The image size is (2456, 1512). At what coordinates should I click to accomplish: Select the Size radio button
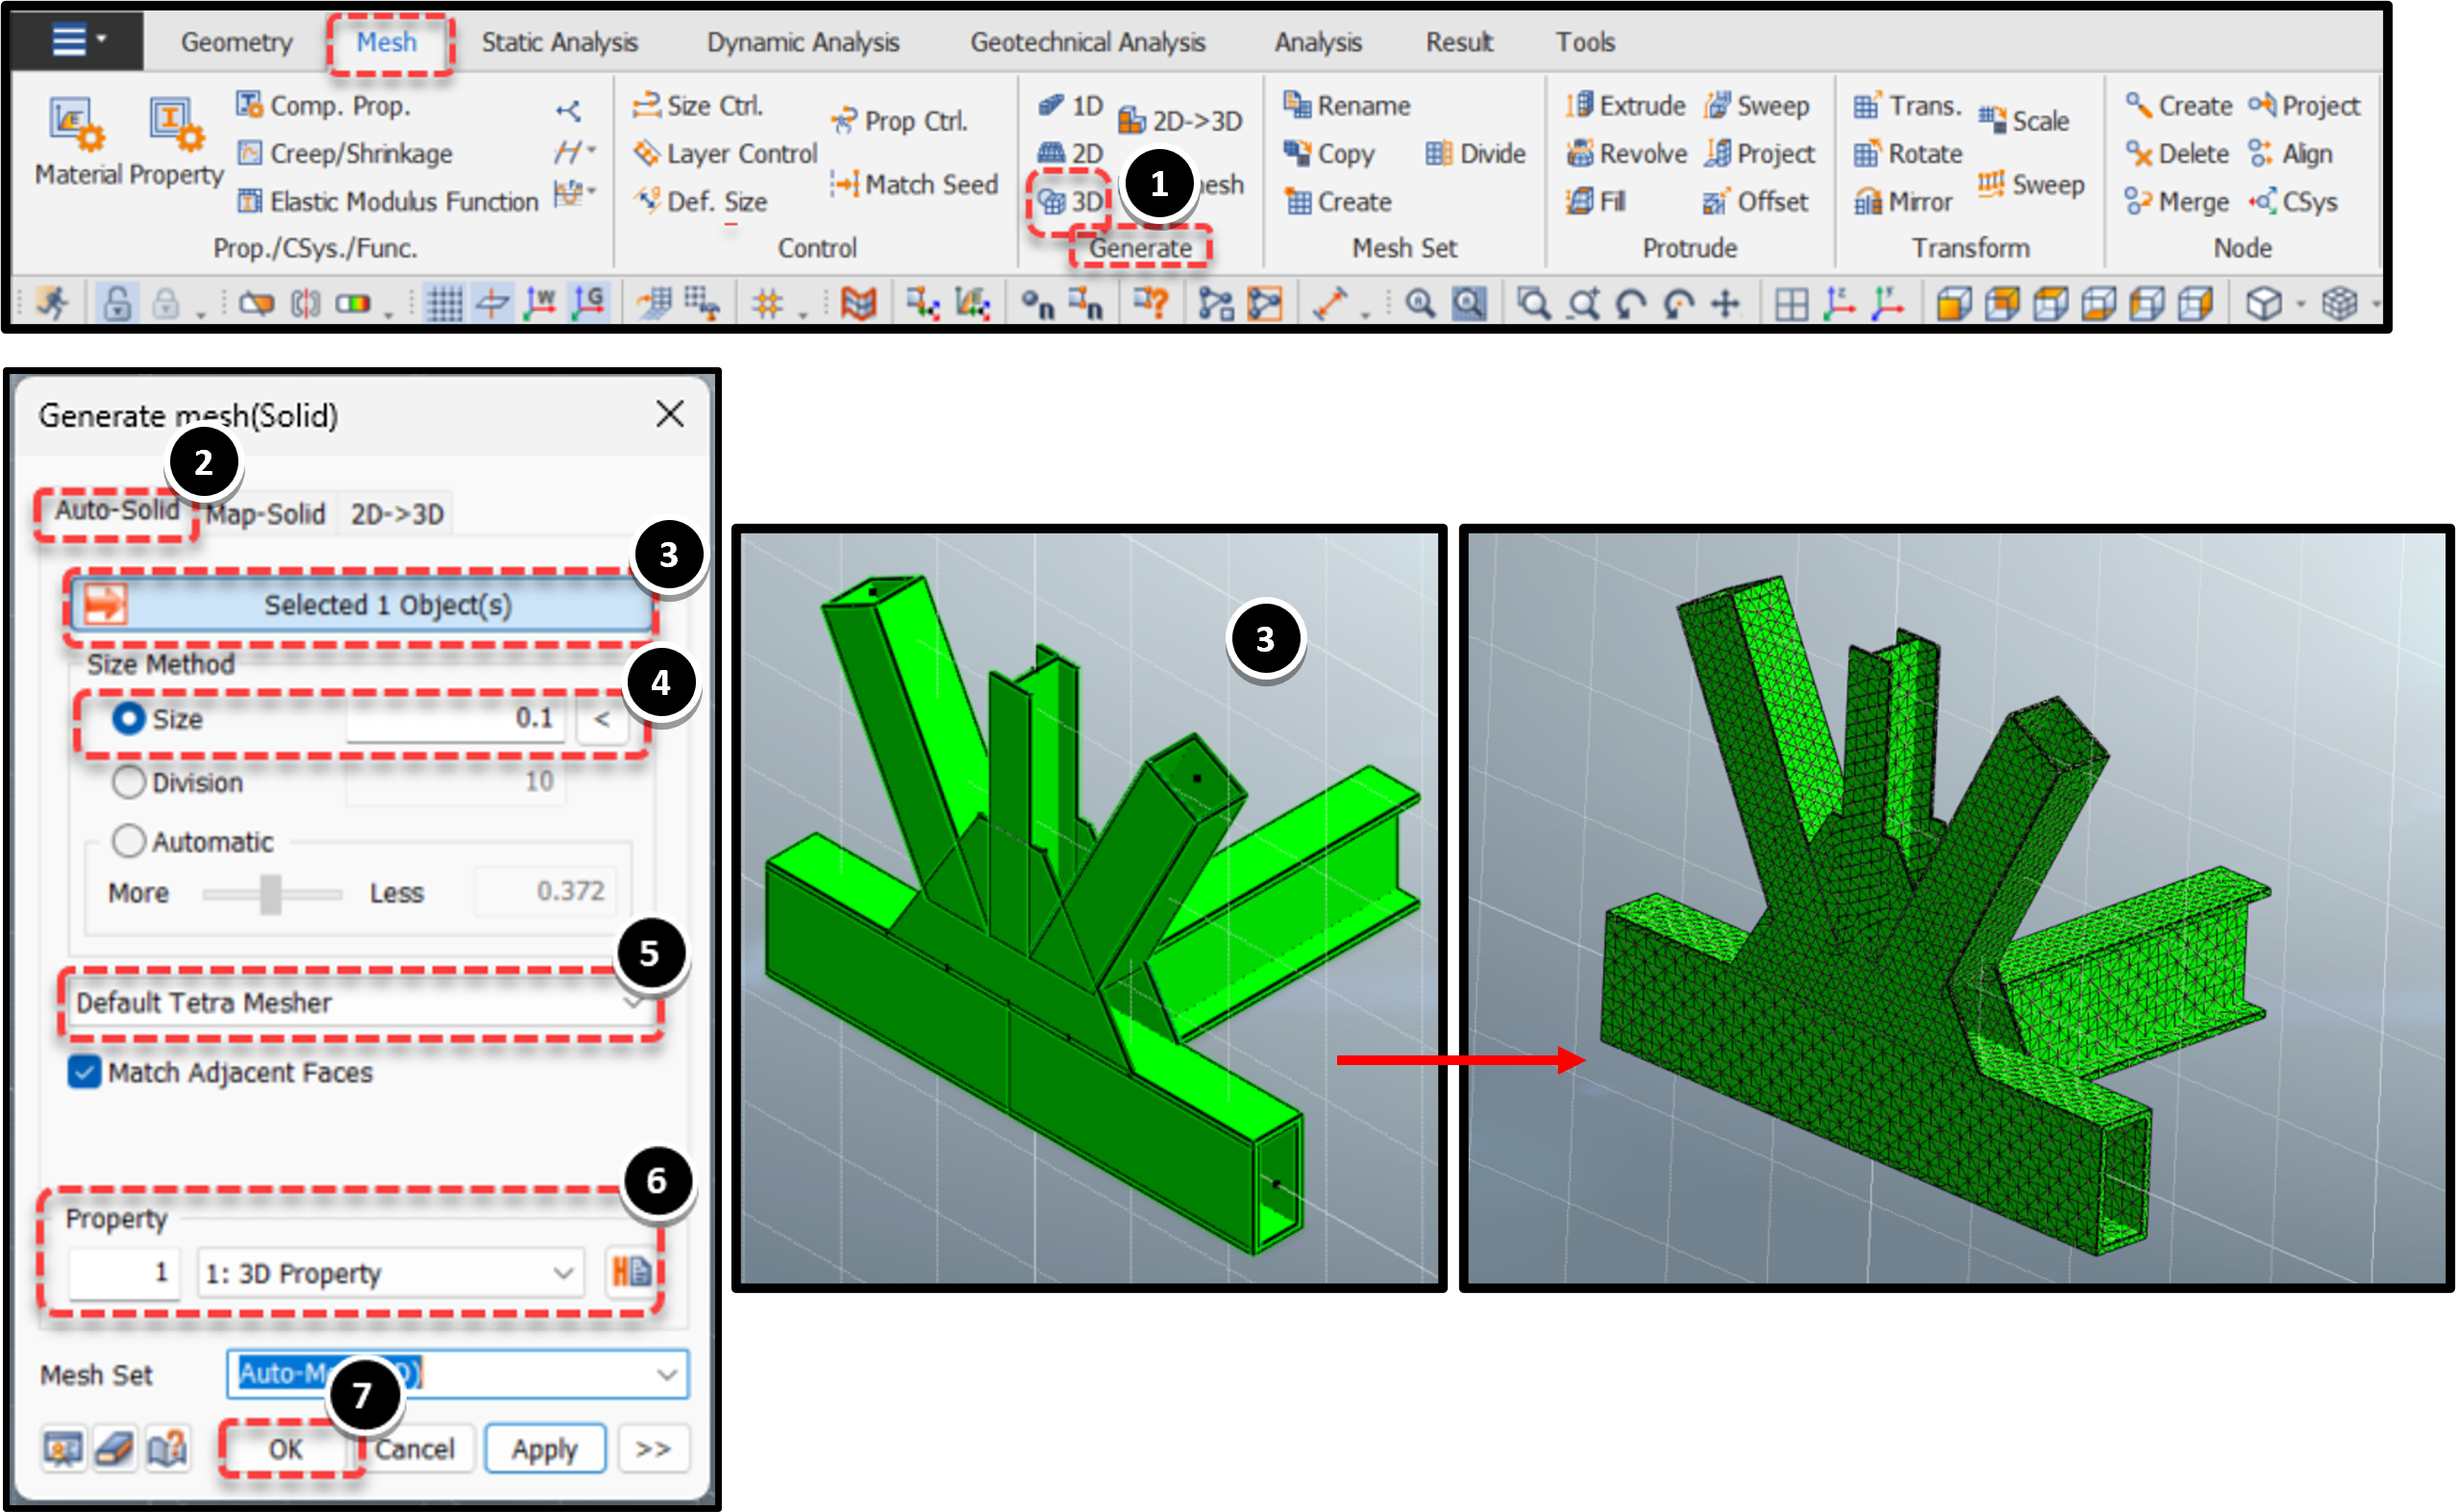pyautogui.click(x=129, y=718)
